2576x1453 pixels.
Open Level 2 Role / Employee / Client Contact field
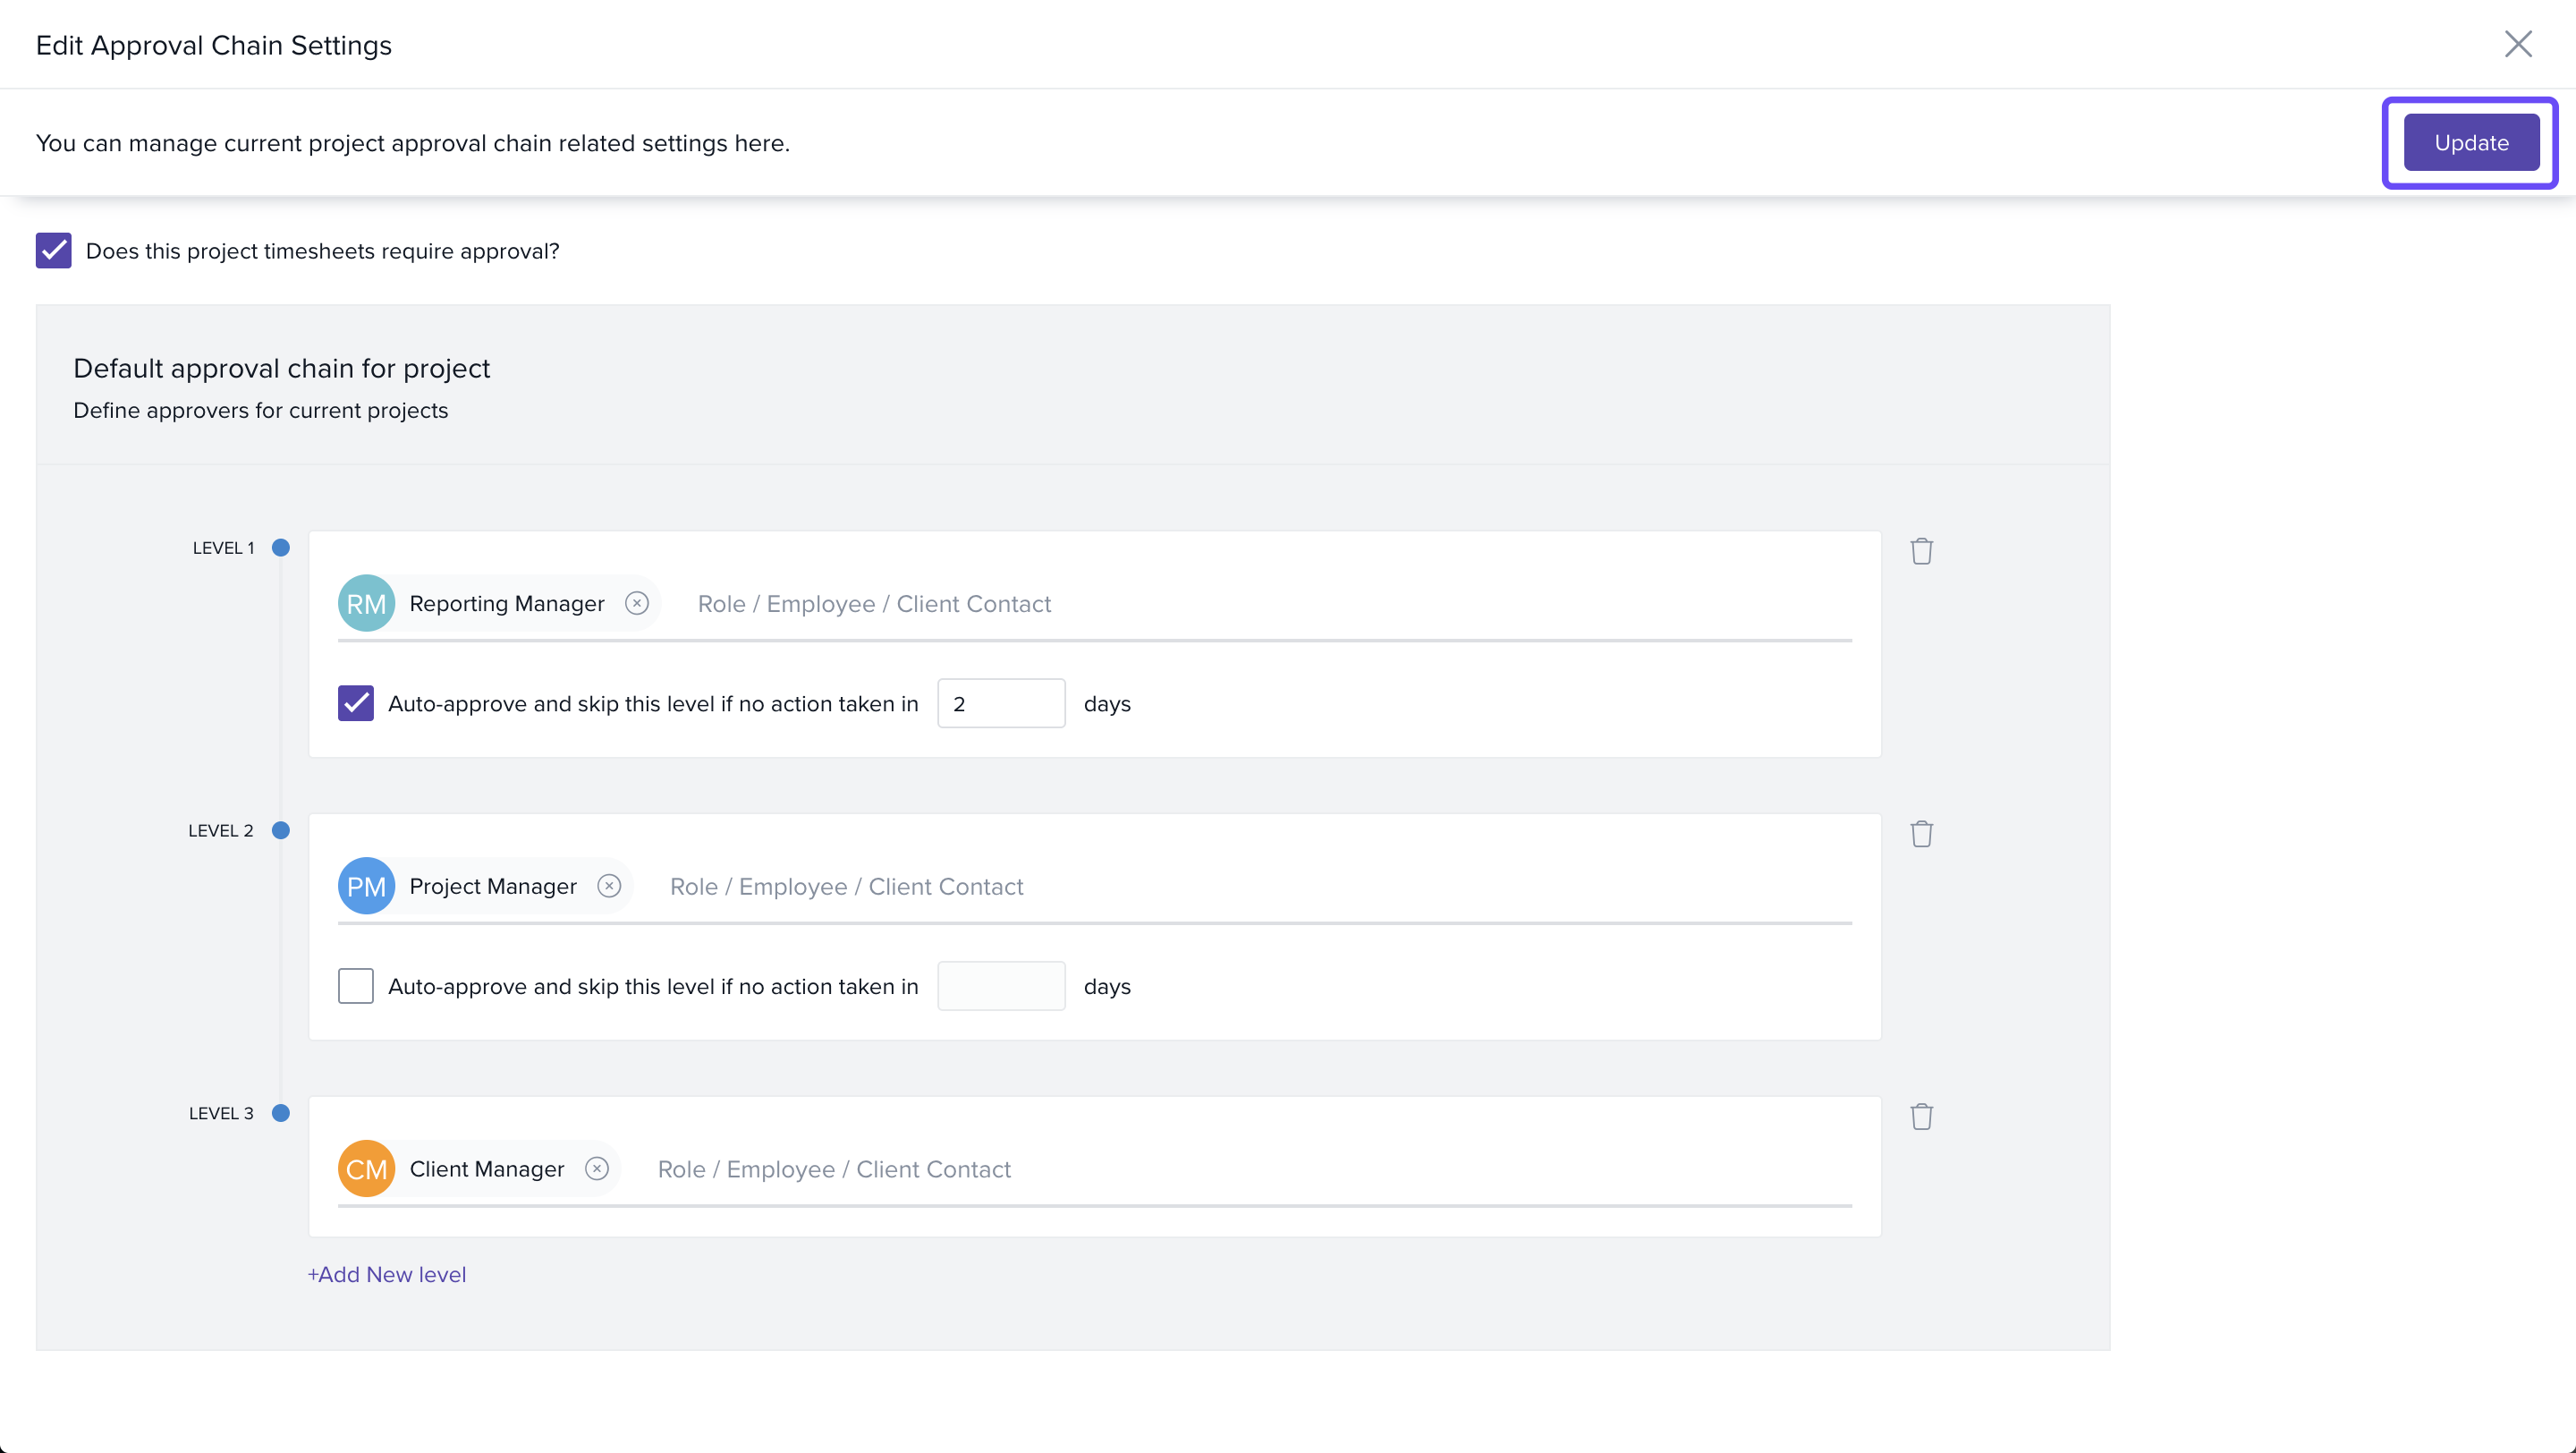1200,887
